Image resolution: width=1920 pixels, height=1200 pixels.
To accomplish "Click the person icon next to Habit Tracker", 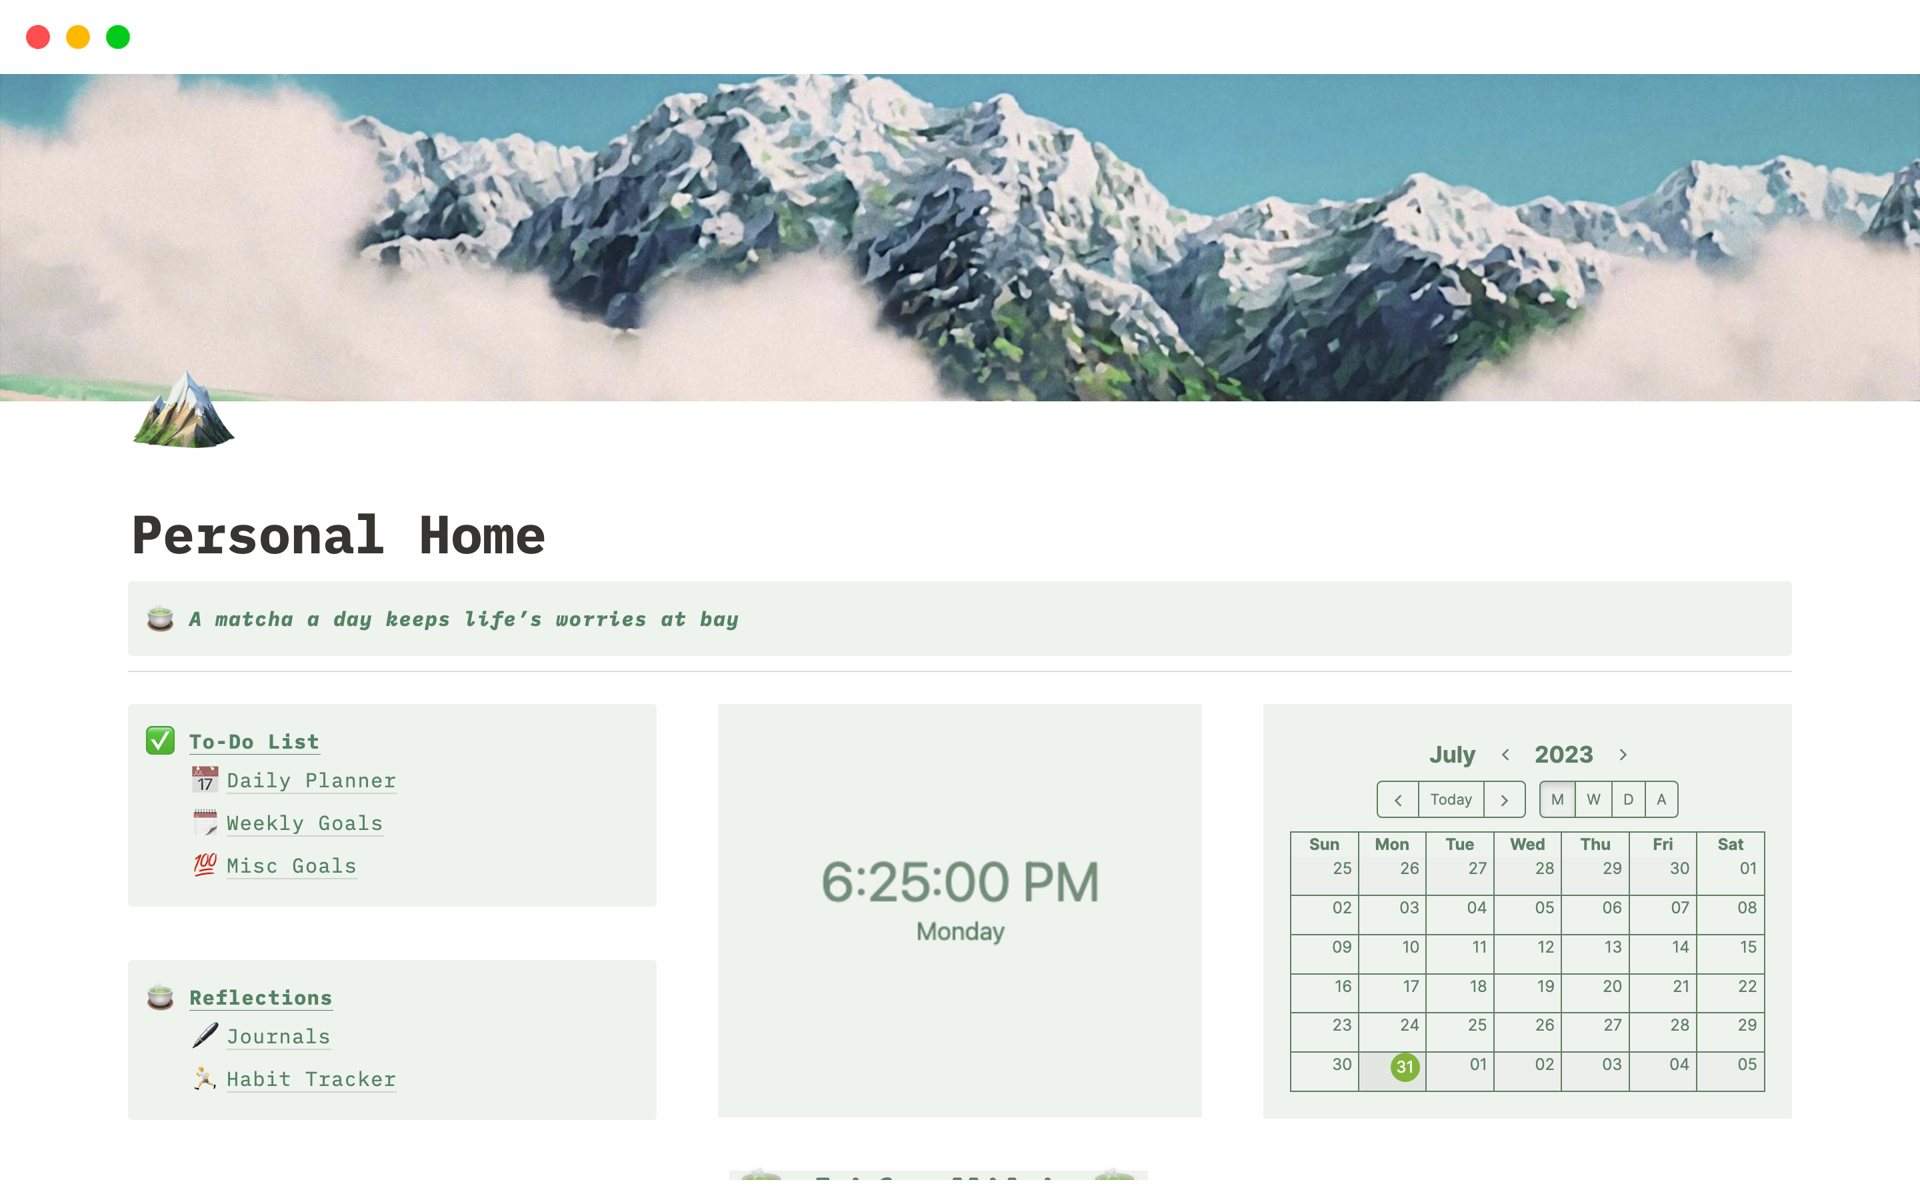I will 205,1078.
